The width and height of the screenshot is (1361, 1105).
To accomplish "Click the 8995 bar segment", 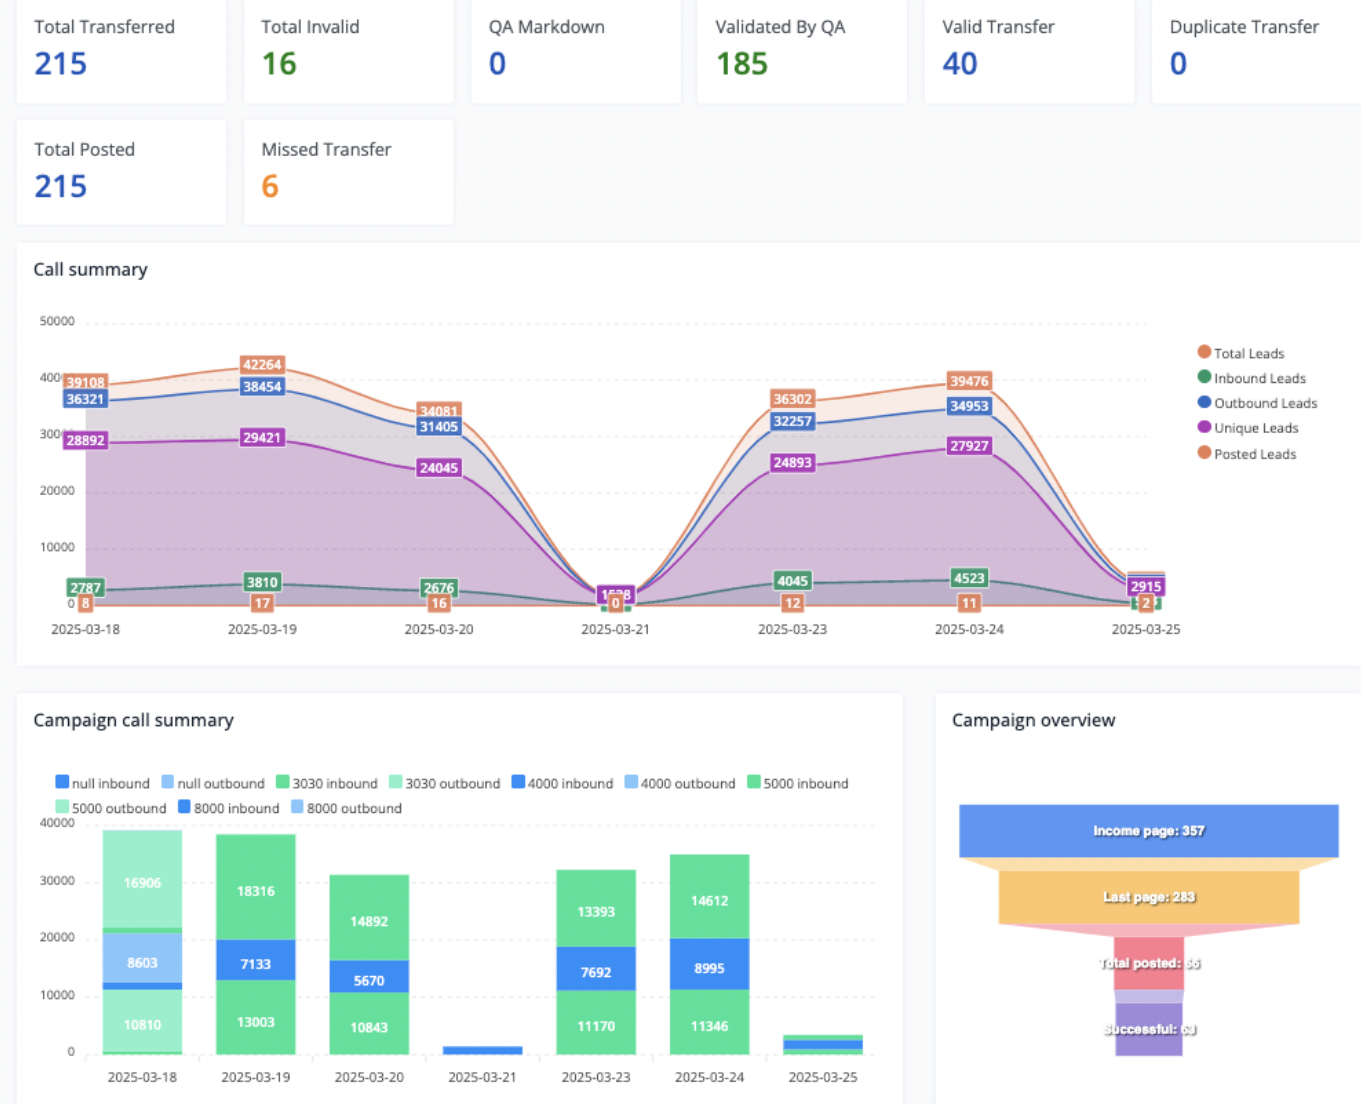I will click(709, 964).
